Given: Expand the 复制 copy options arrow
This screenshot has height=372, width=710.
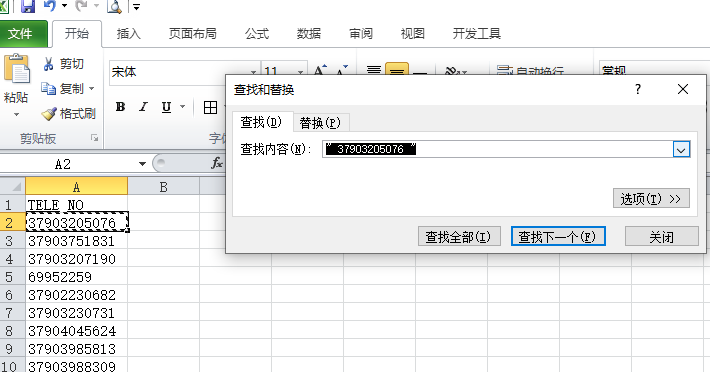Looking at the screenshot, I should pos(92,89).
